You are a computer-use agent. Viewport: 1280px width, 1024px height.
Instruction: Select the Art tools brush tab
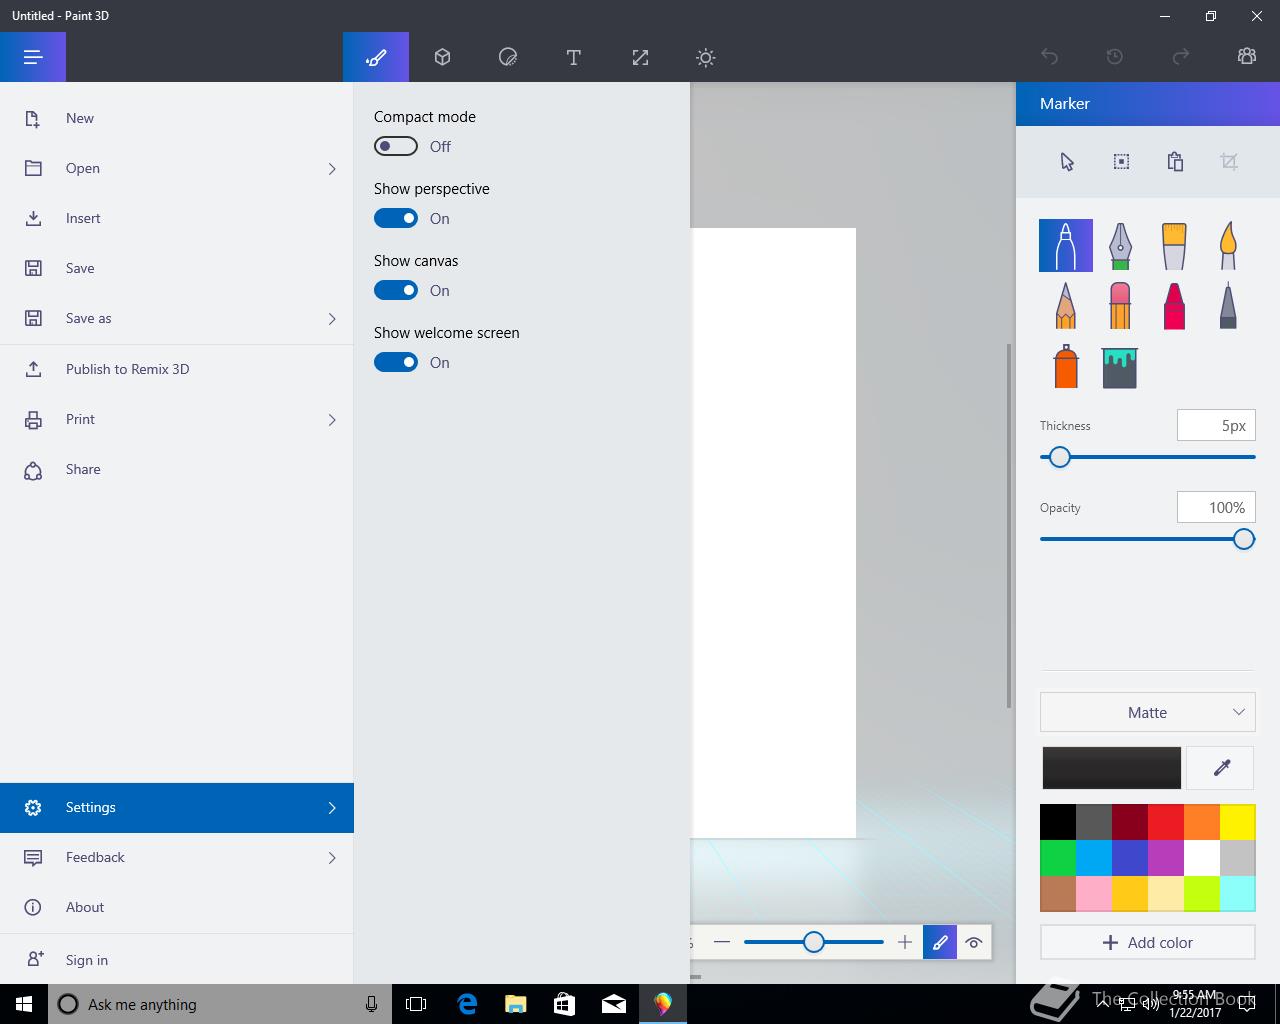click(x=376, y=57)
